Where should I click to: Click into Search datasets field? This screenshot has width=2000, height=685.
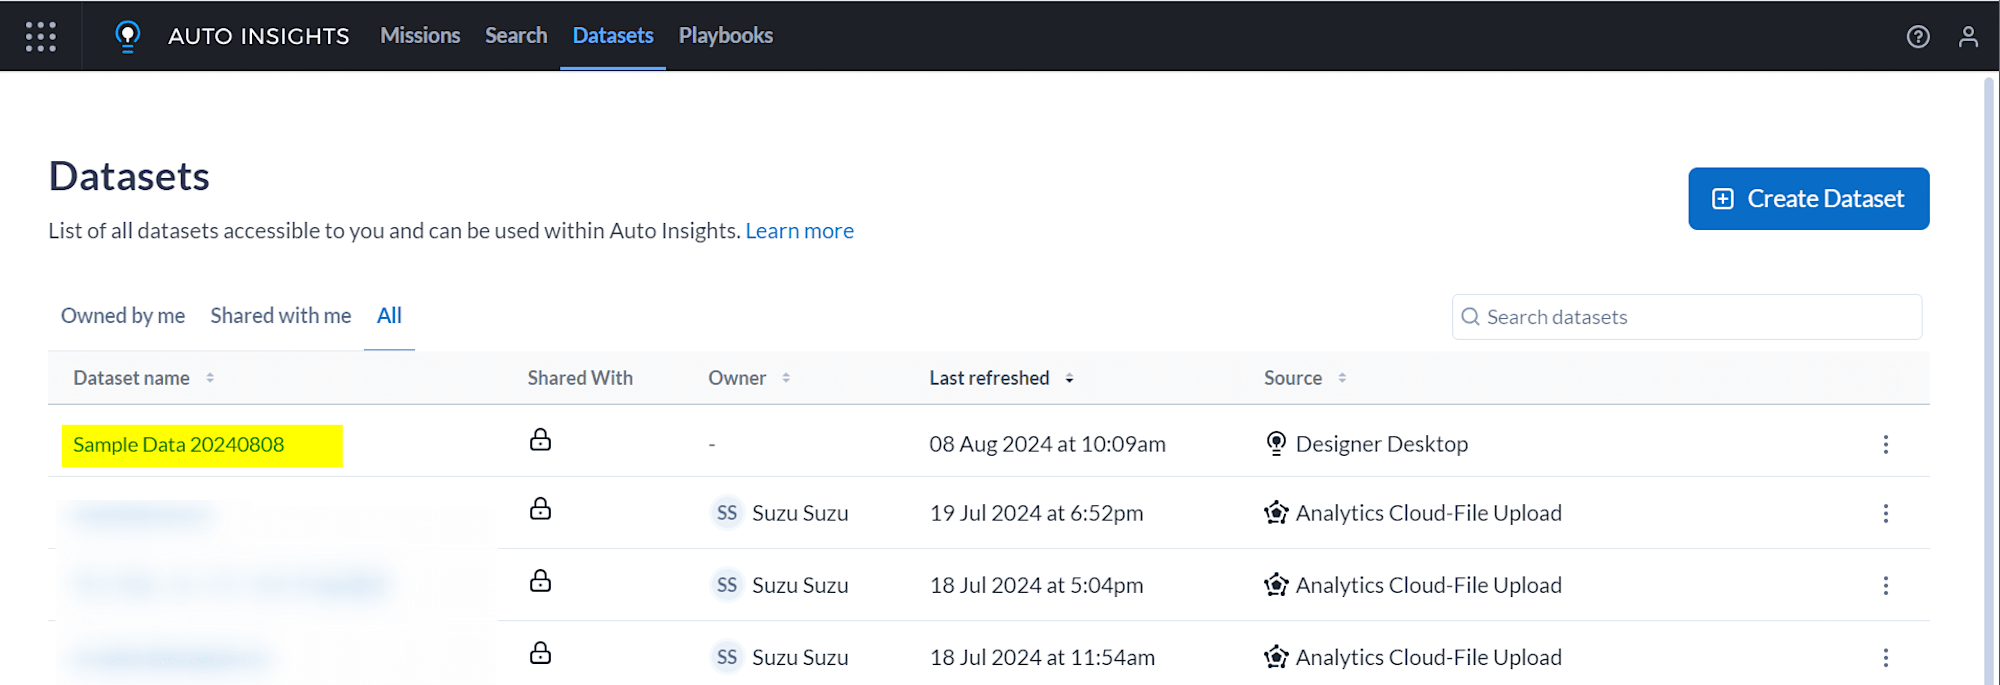(1687, 317)
